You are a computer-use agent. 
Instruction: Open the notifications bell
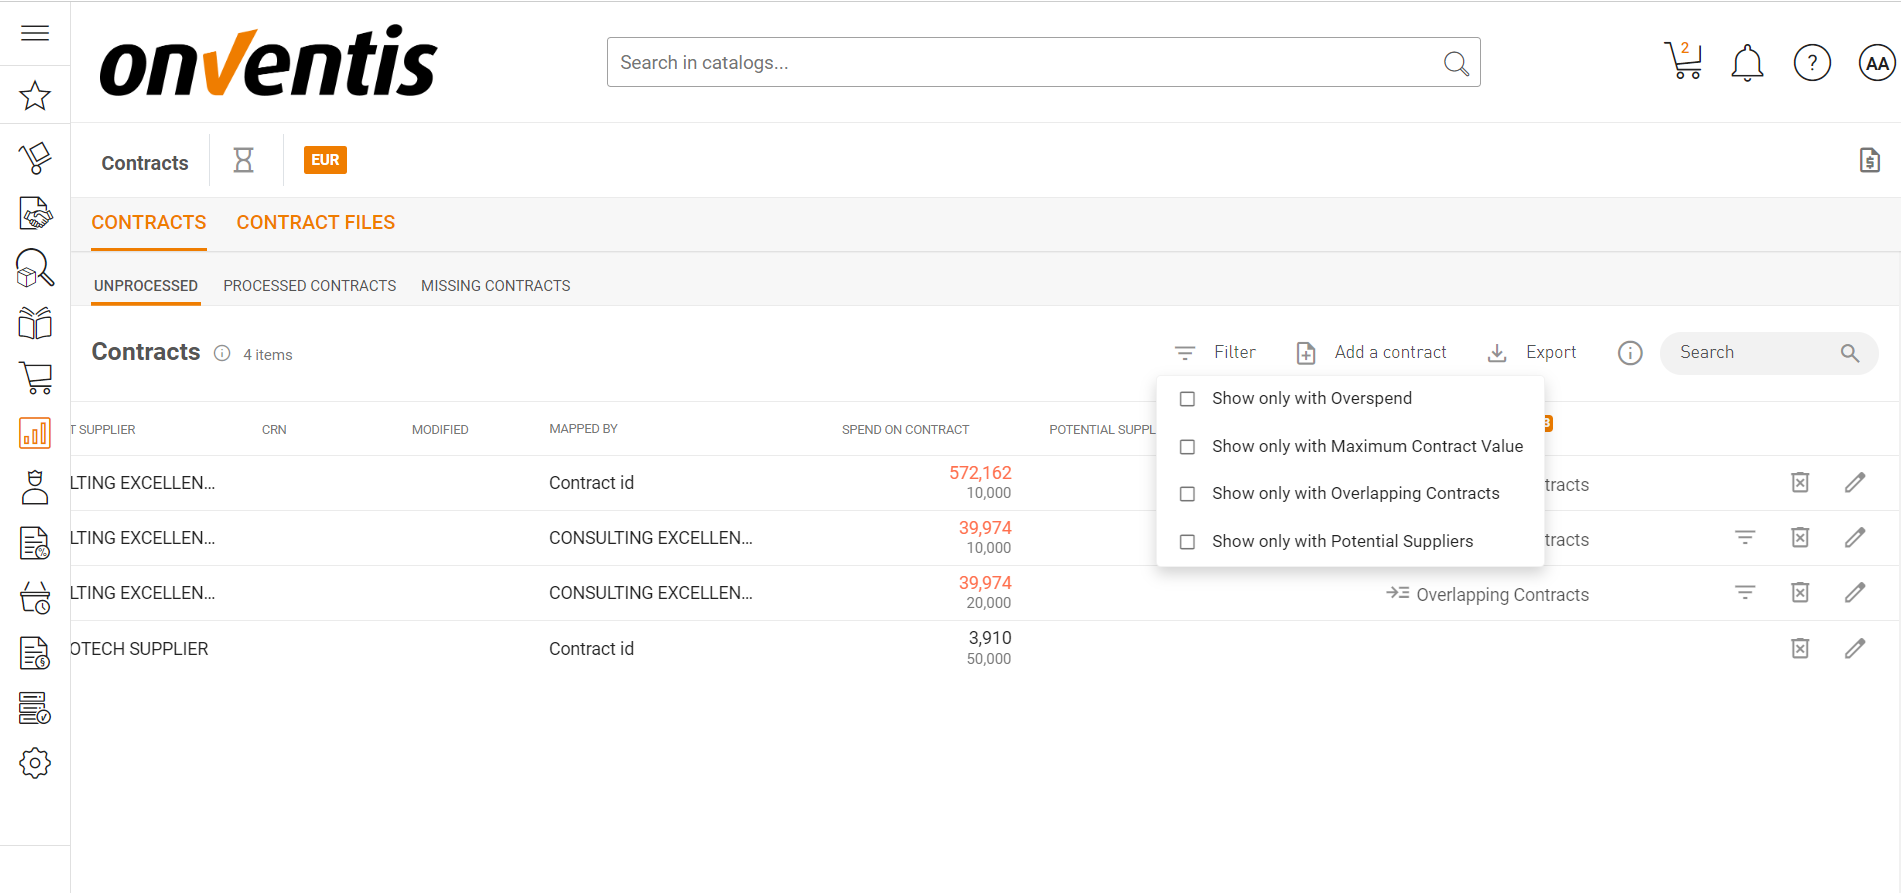coord(1747,63)
